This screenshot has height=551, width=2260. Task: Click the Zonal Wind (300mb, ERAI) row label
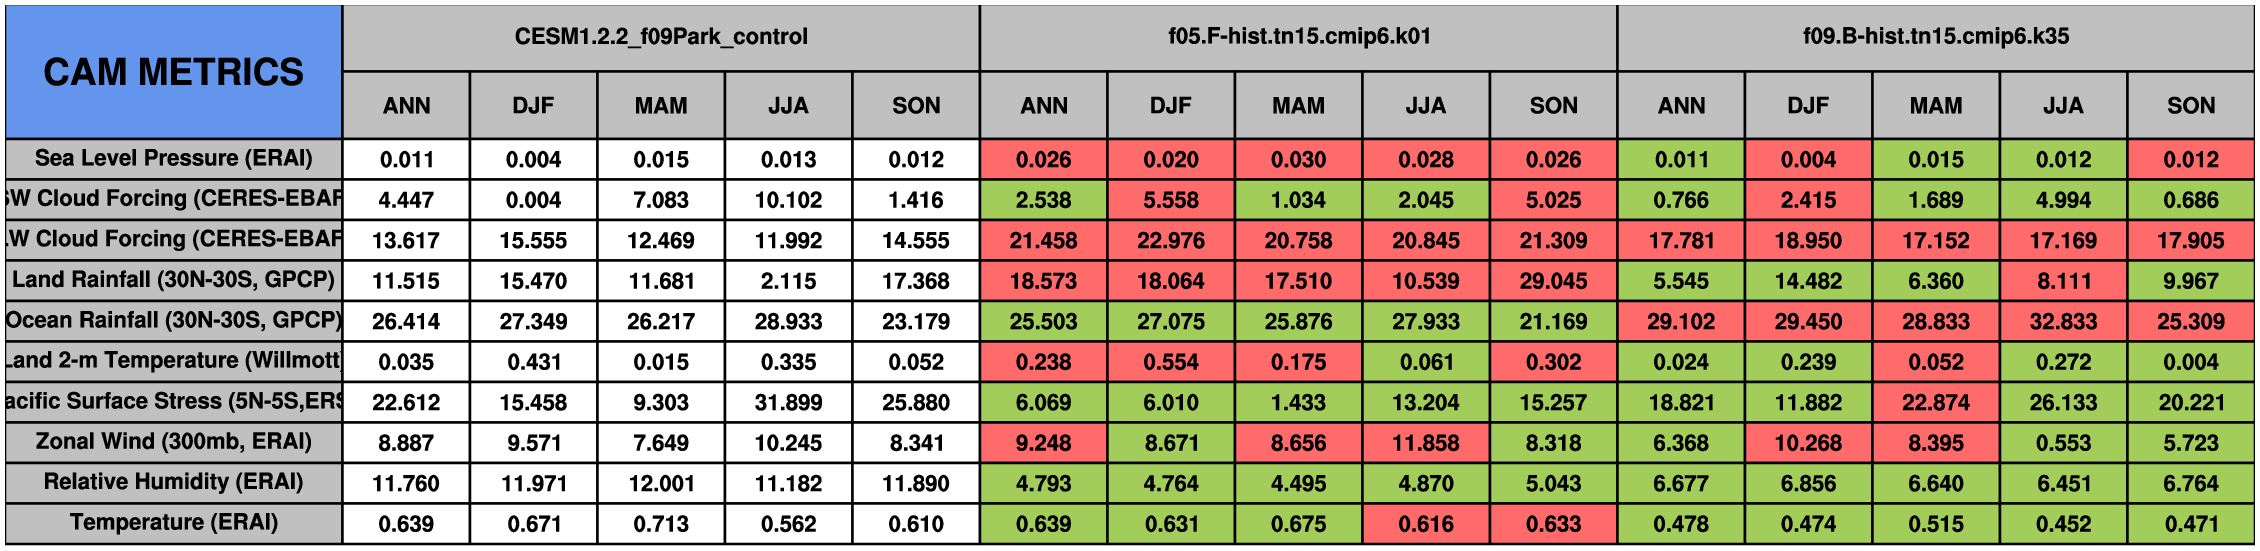tap(174, 442)
